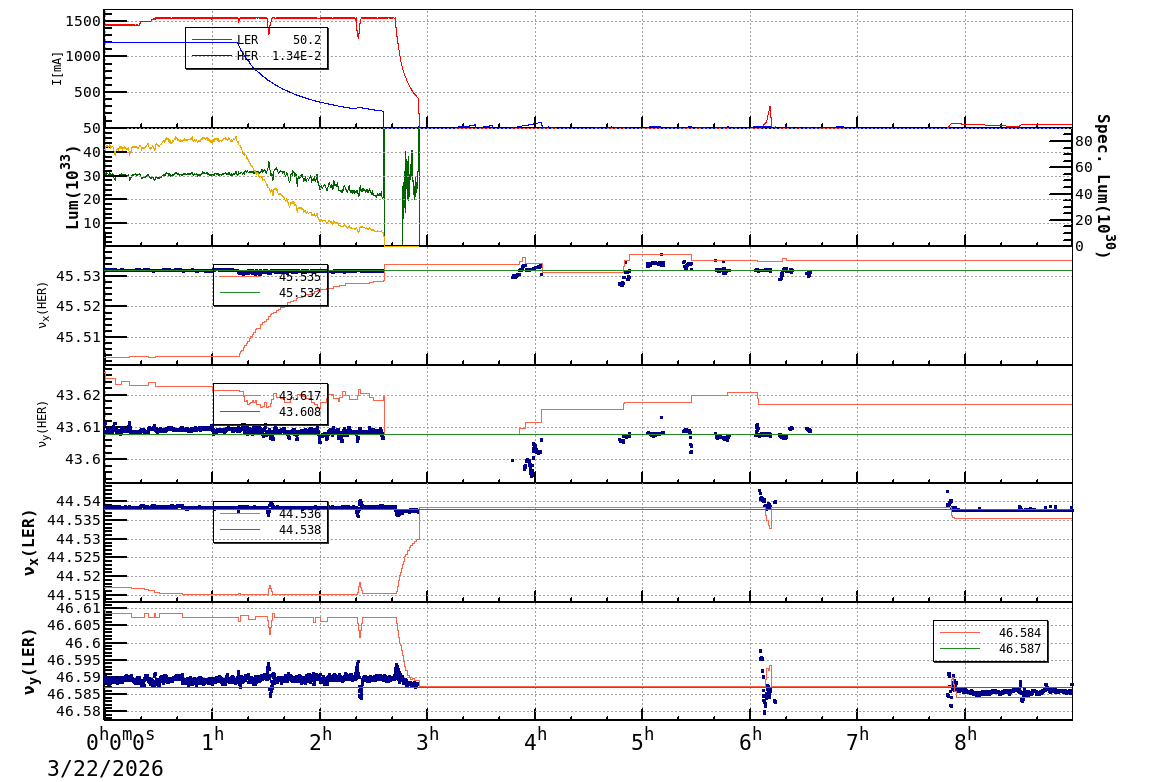Screen dimensions: 1154x782
Task: Click the HER 1.34E-2 legend entry
Action: coord(280,56)
